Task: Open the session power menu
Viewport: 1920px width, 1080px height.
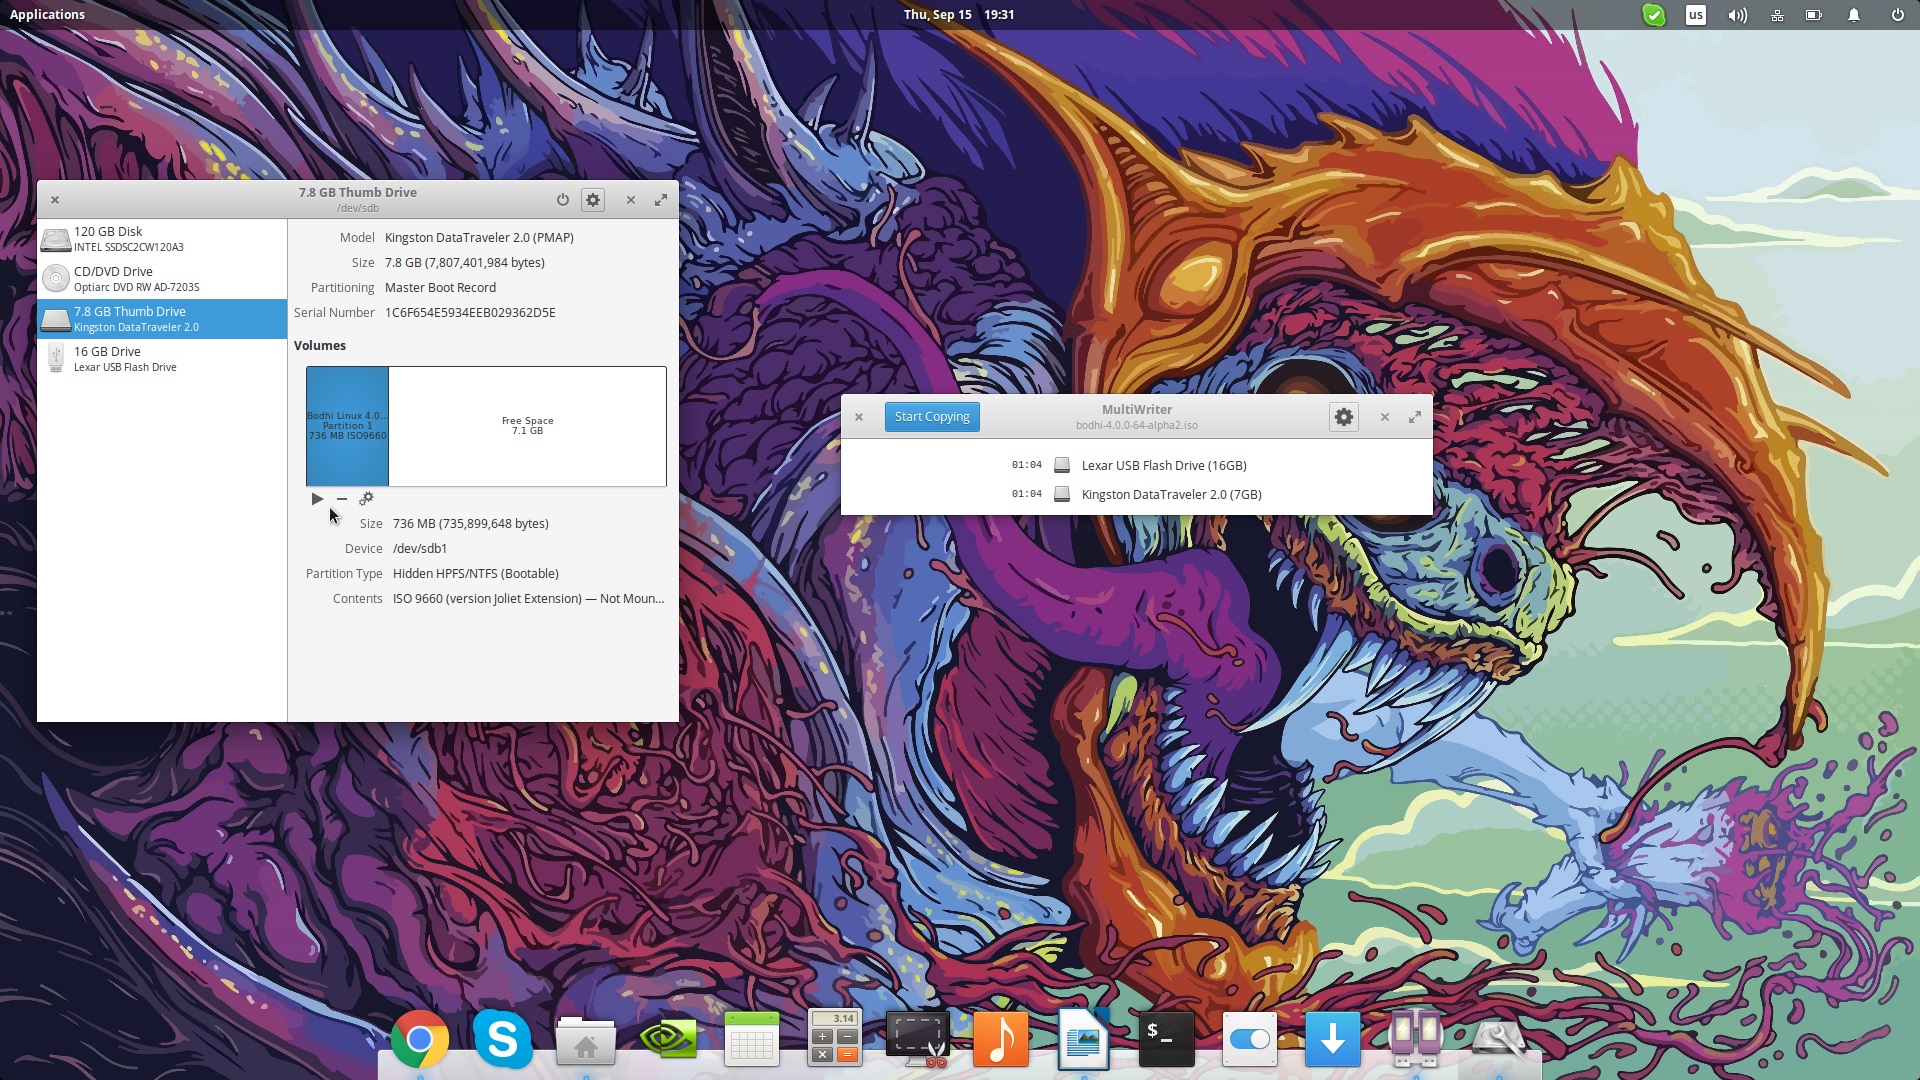Action: coord(1897,15)
